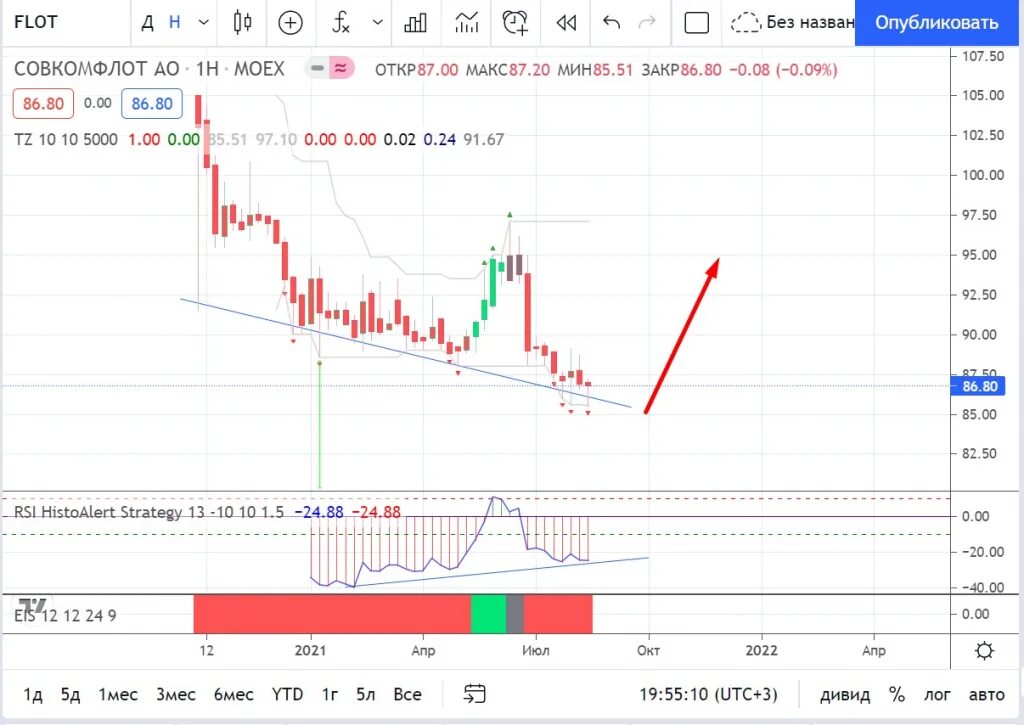The height and width of the screenshot is (725, 1024).
Task: Open the candlestick chart type selector
Action: click(x=242, y=23)
